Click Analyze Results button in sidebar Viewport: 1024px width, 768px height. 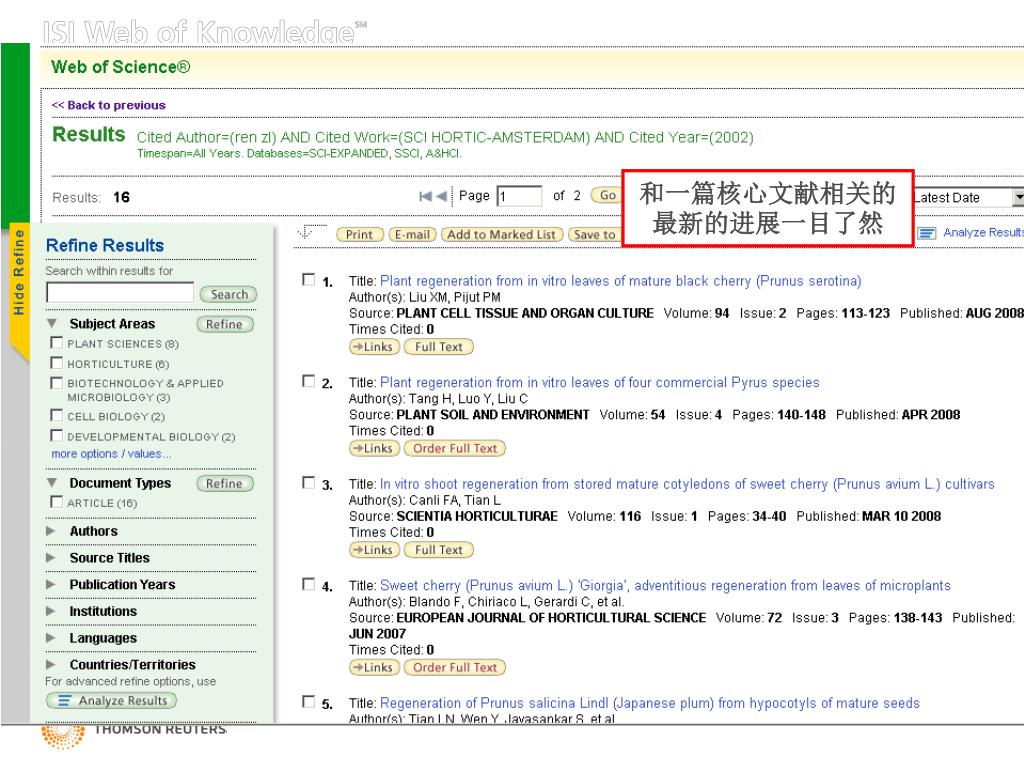112,701
